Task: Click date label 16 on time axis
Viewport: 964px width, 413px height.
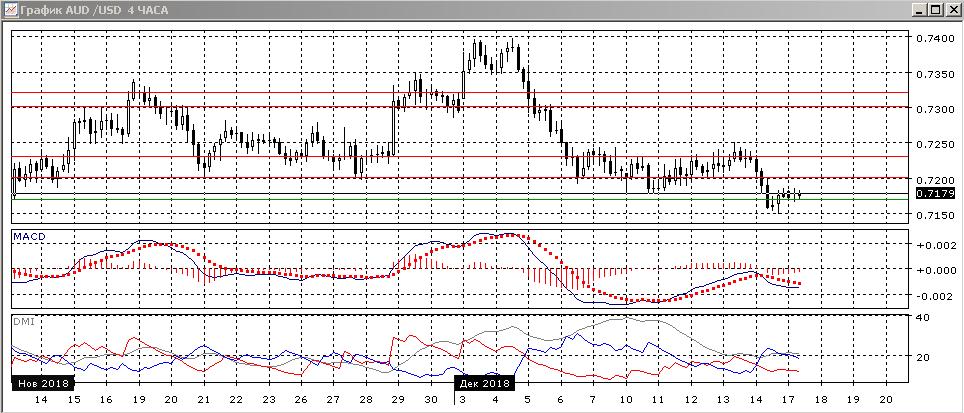Action: click(105, 399)
